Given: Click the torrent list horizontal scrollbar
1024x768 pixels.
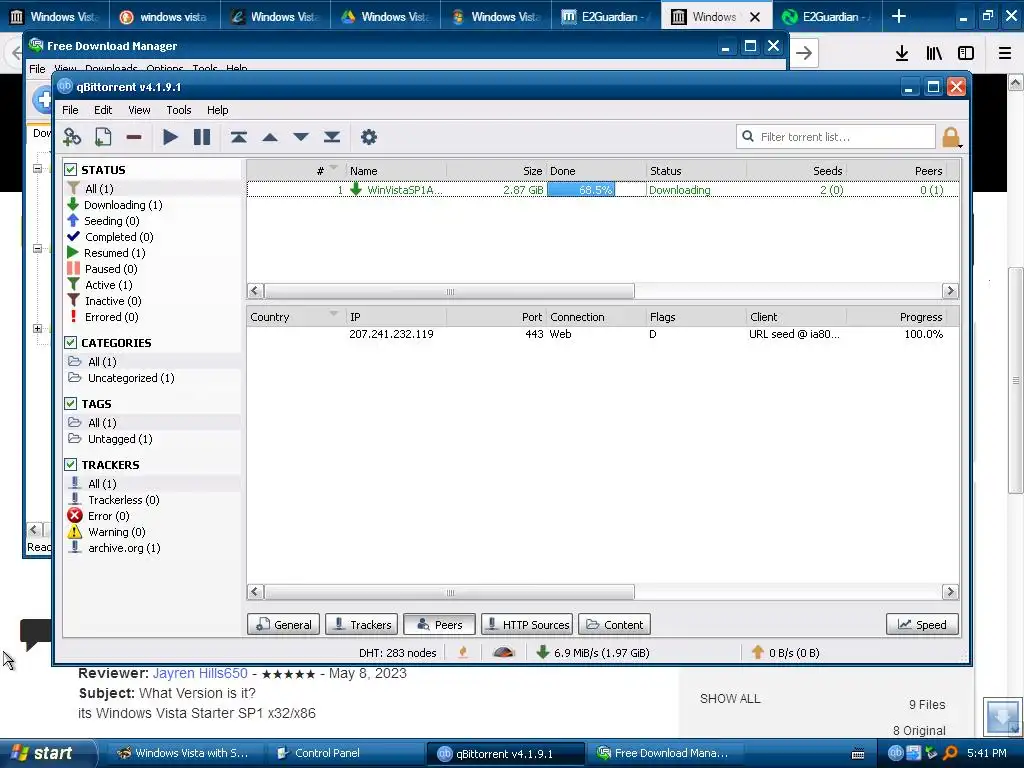Looking at the screenshot, I should click(449, 291).
